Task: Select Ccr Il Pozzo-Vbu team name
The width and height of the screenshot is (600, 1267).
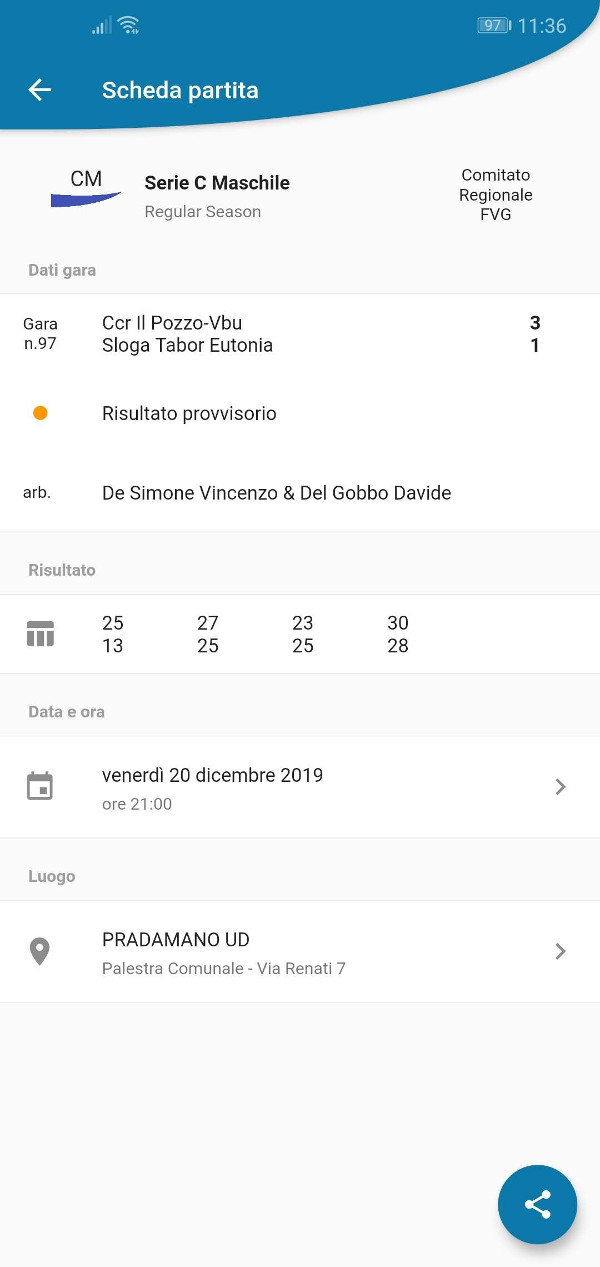Action: tap(172, 323)
